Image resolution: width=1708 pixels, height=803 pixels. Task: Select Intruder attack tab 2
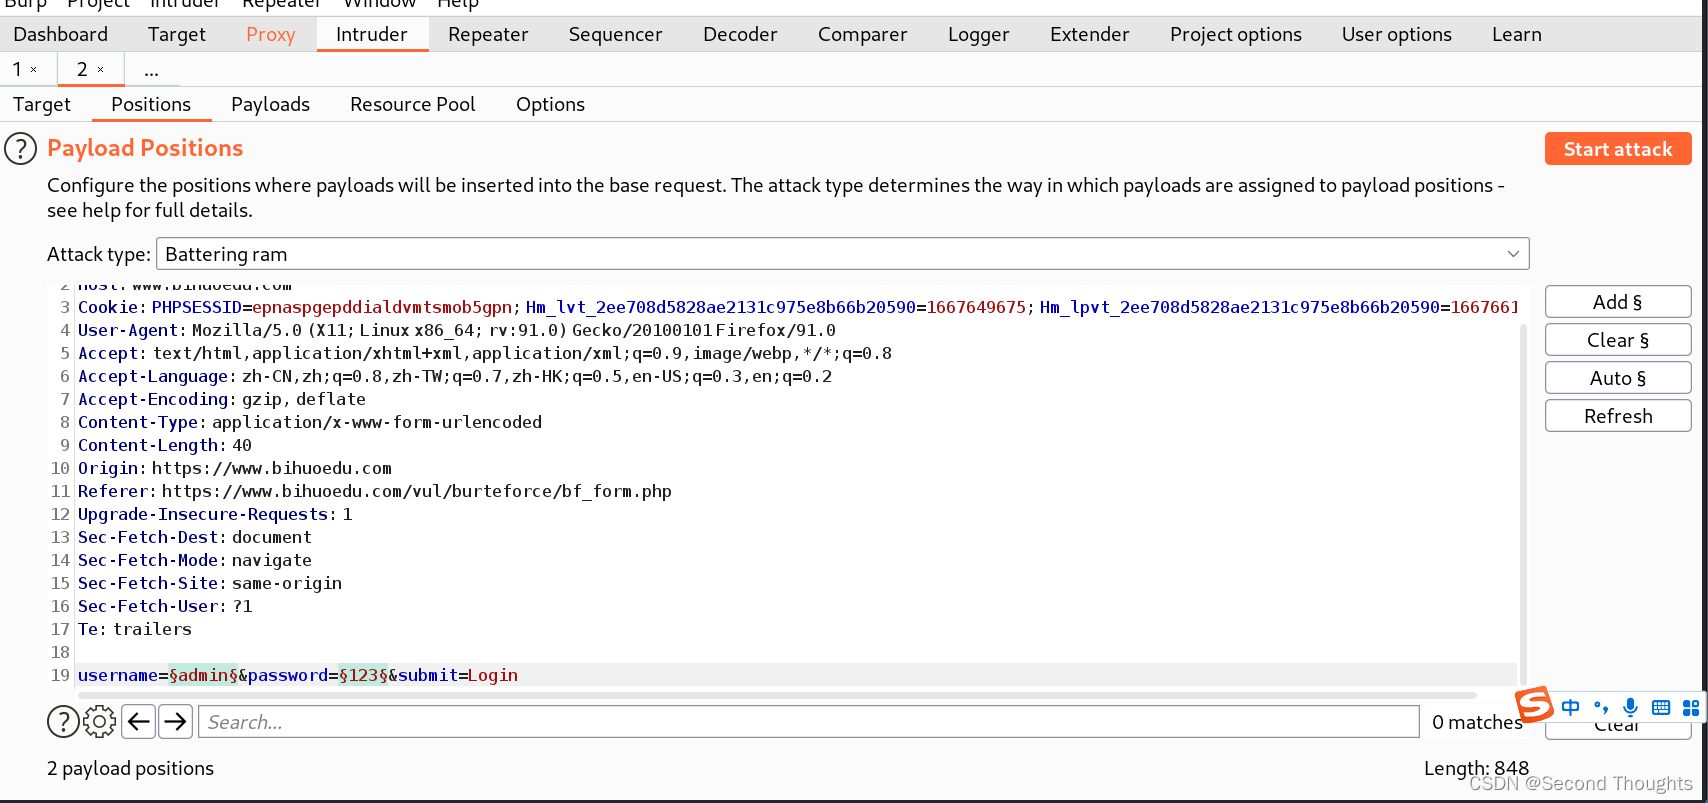[x=83, y=70]
